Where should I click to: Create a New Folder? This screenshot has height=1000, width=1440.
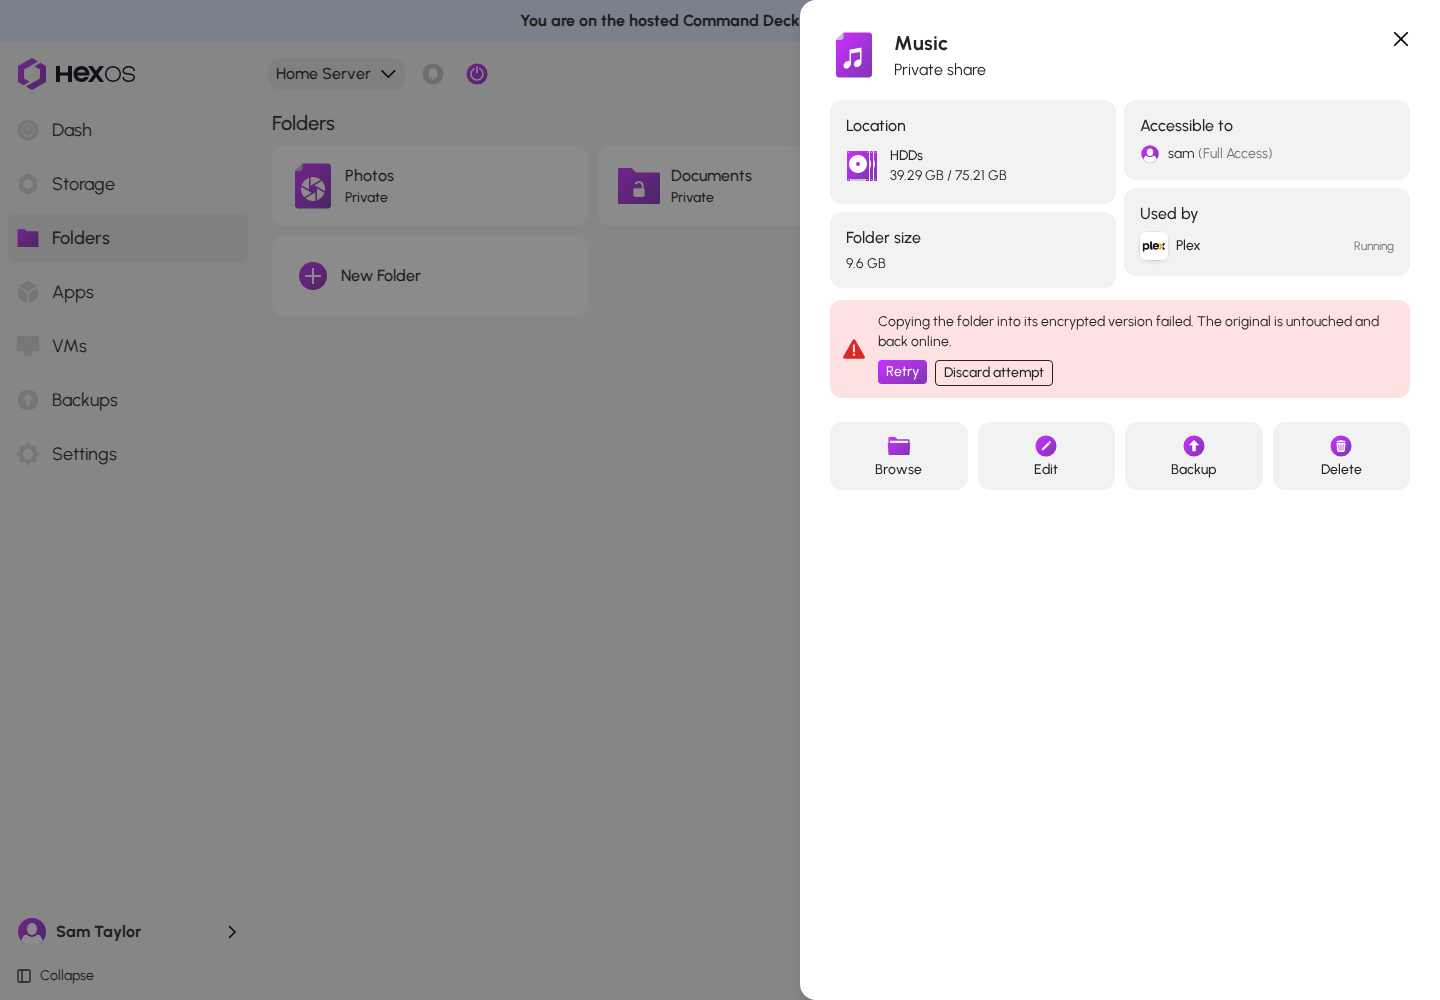[x=430, y=276]
